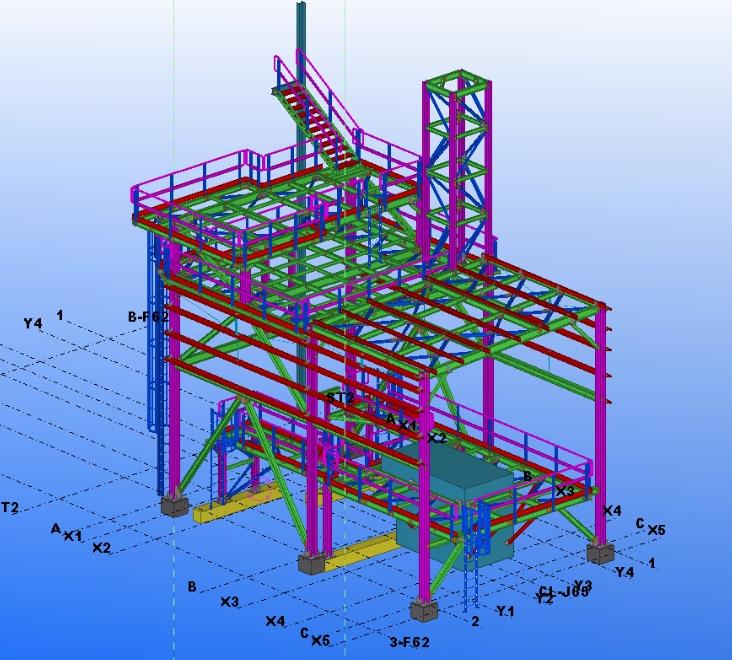Click the teal vertical column at top
Viewport: 732px width, 660px height.
click(x=300, y=40)
